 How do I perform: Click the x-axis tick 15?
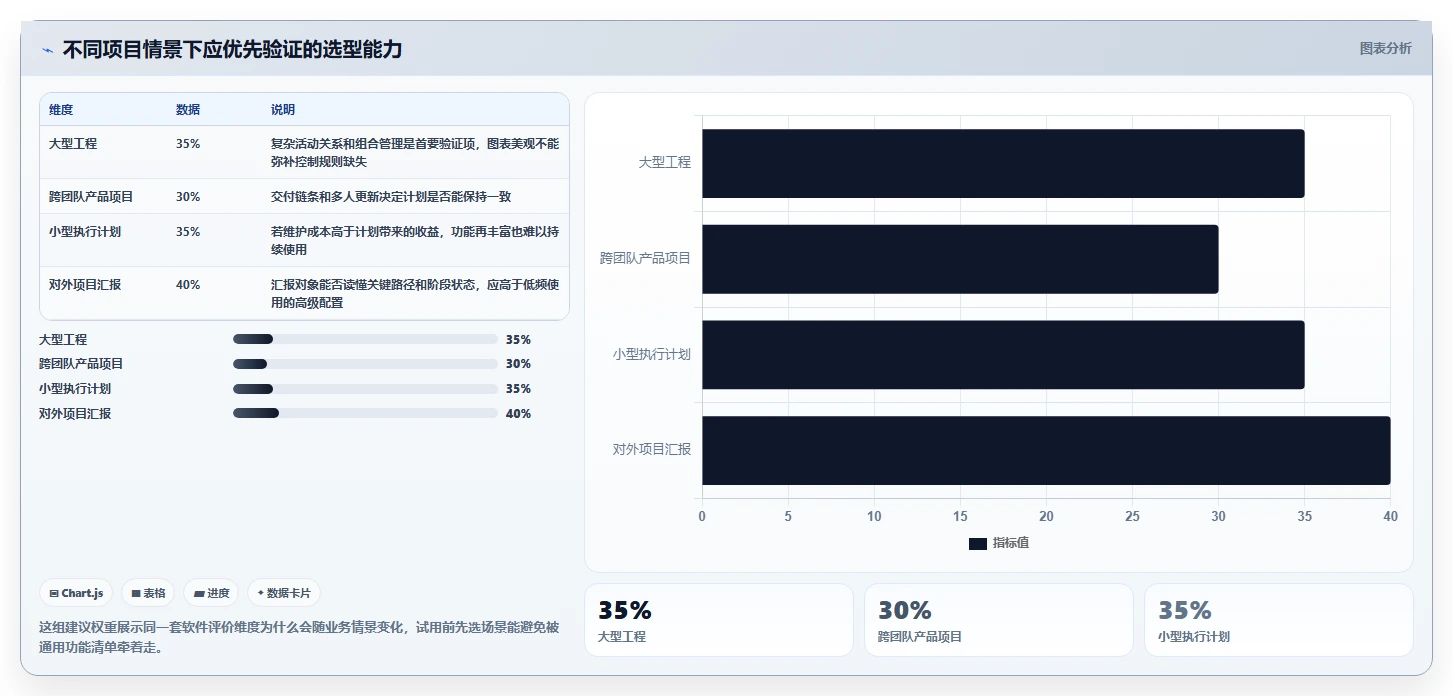(x=960, y=517)
